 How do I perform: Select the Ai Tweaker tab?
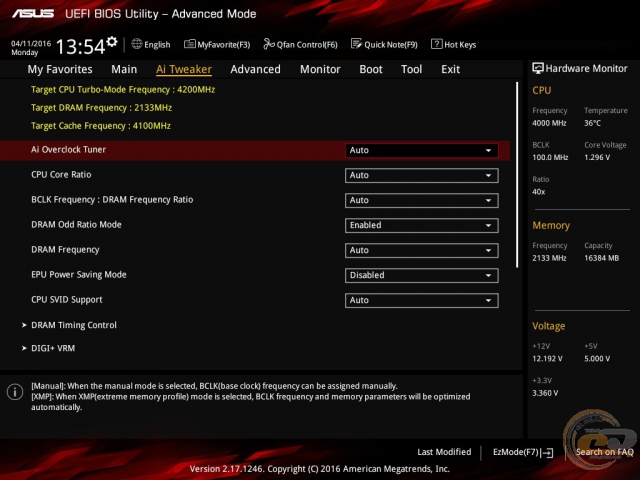(184, 69)
